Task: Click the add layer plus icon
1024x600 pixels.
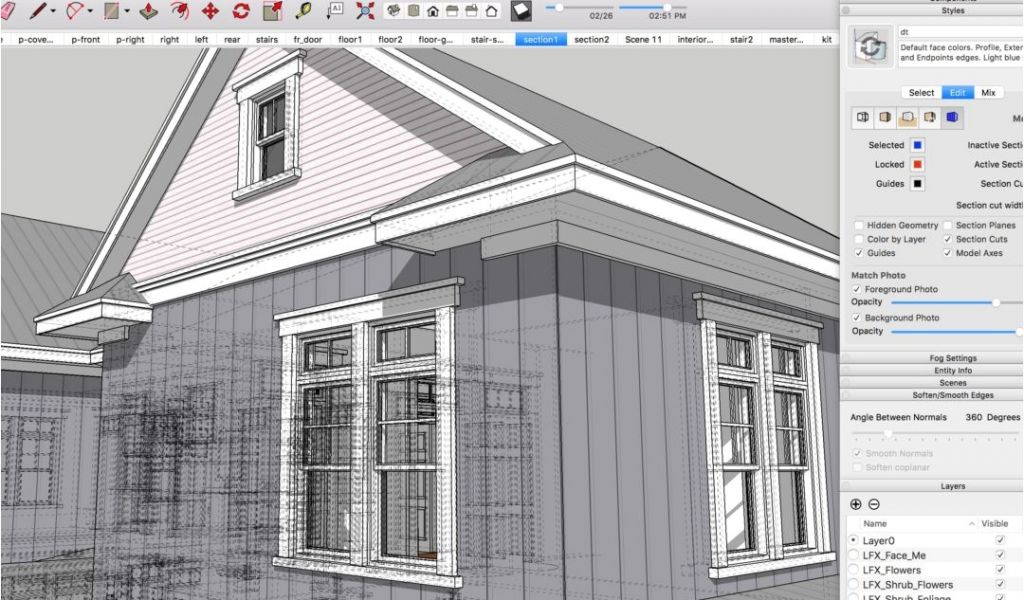Action: point(855,504)
